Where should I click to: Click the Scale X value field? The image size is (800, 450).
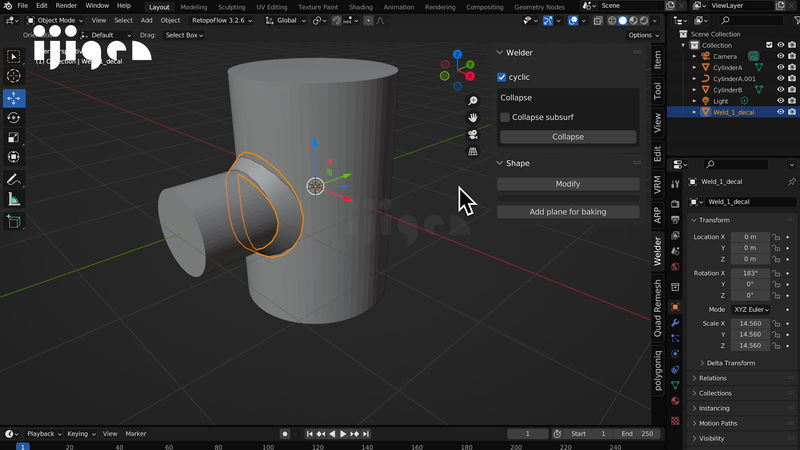(x=750, y=324)
